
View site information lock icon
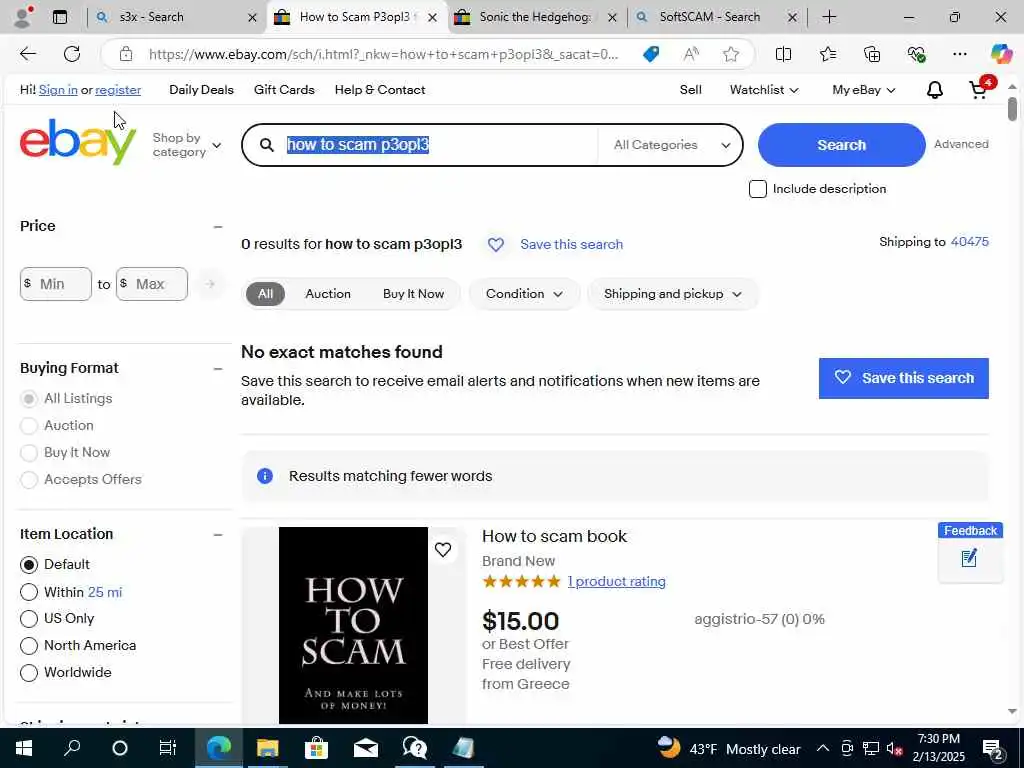[x=126, y=54]
